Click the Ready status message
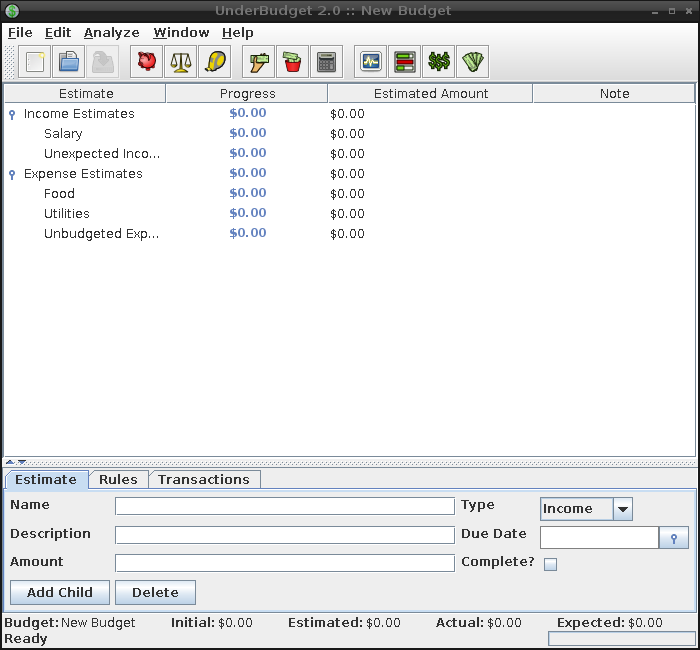Image resolution: width=700 pixels, height=650 pixels. tap(25, 639)
